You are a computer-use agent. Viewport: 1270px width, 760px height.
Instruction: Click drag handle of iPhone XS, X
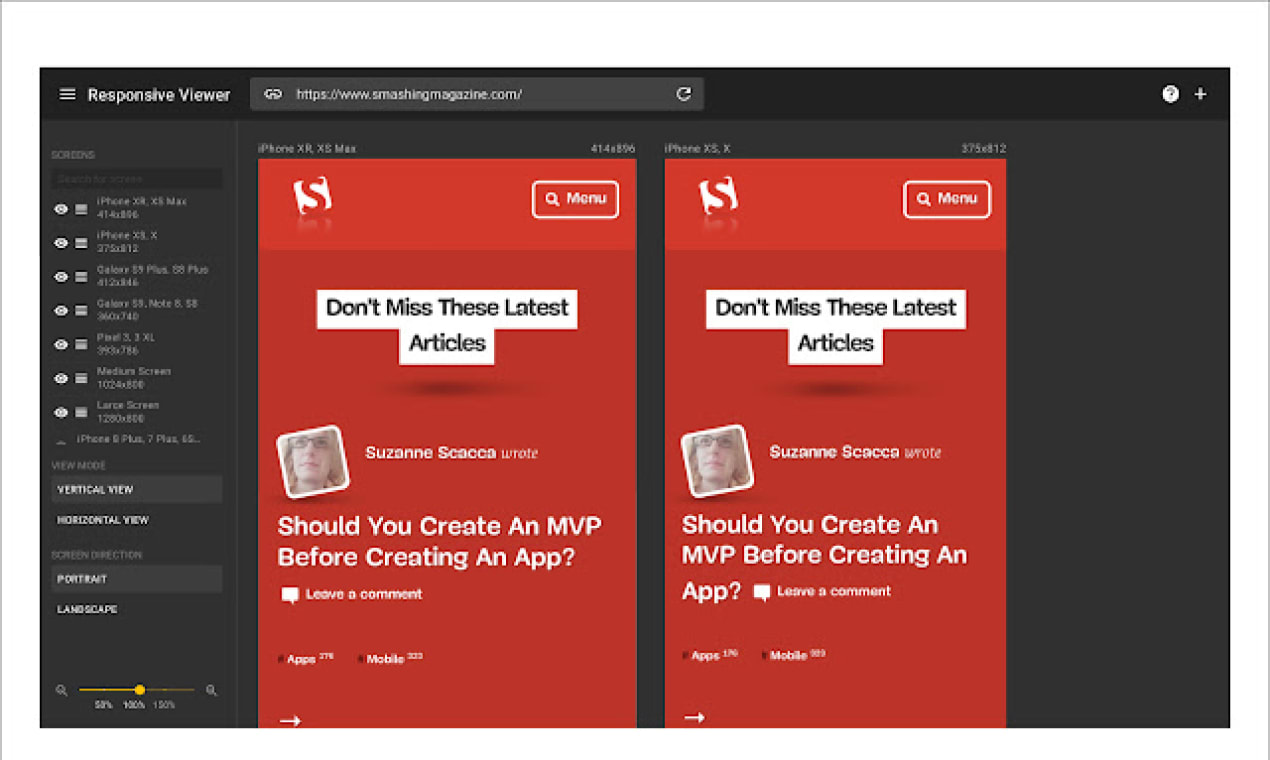click(x=81, y=243)
